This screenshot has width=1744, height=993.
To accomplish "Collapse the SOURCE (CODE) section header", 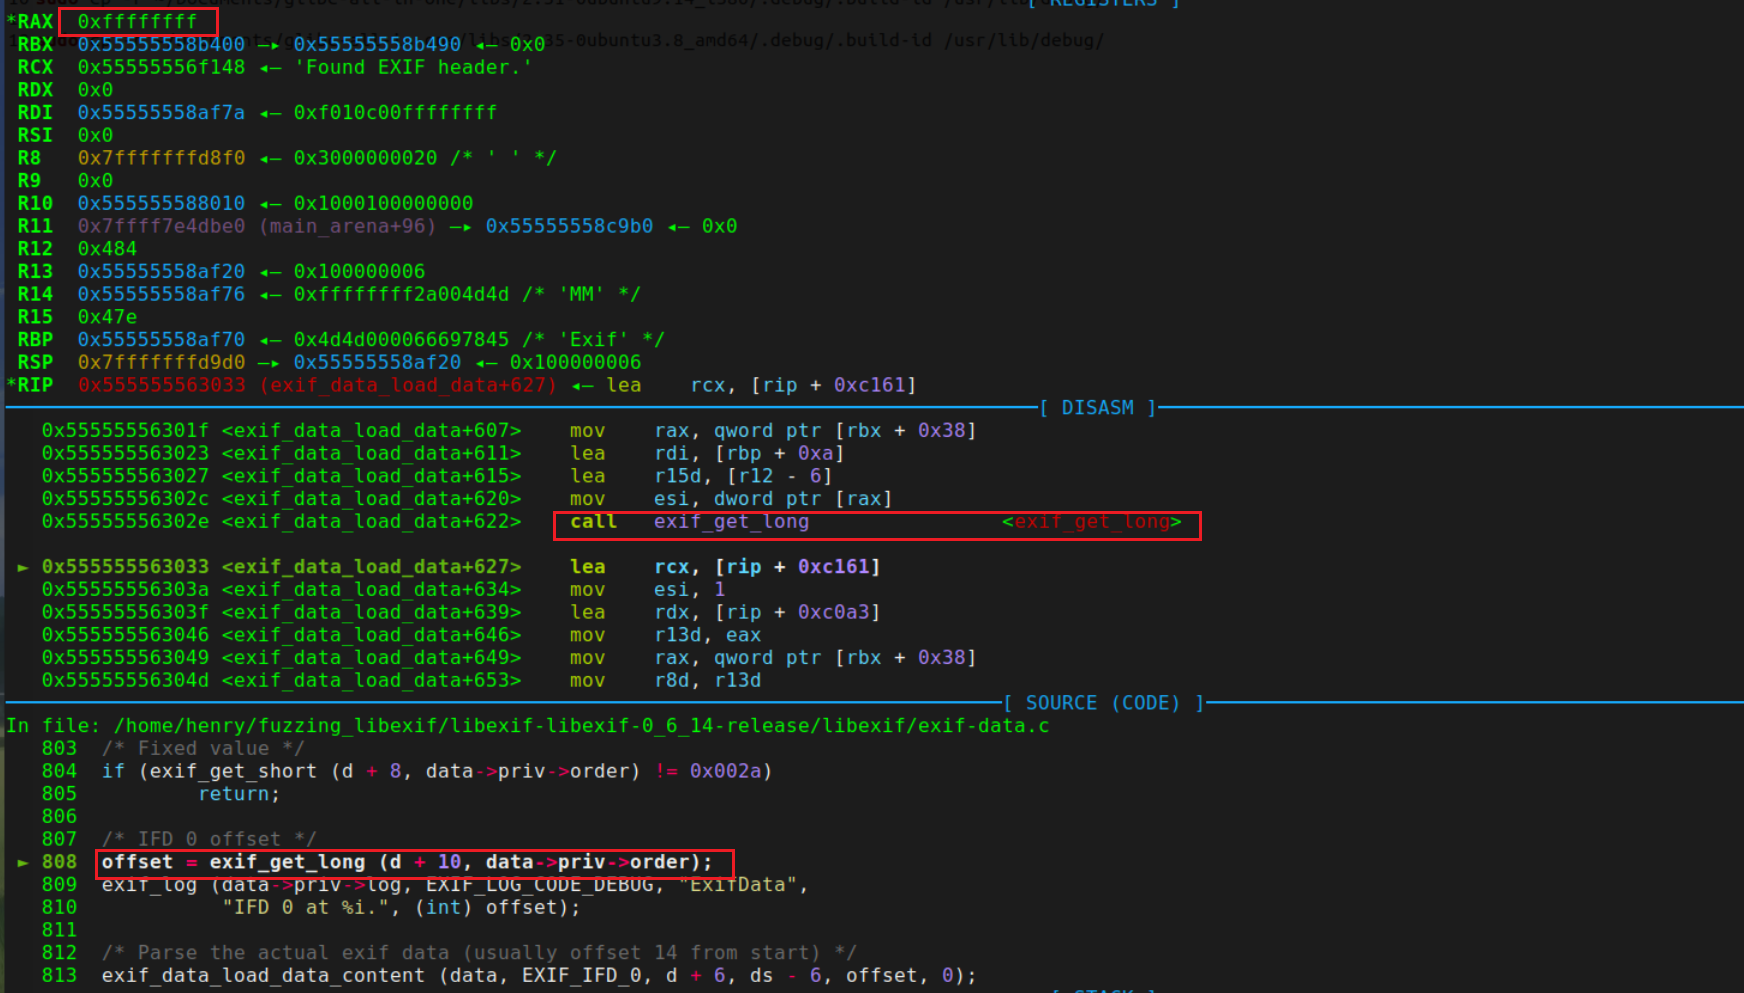I will (1101, 703).
